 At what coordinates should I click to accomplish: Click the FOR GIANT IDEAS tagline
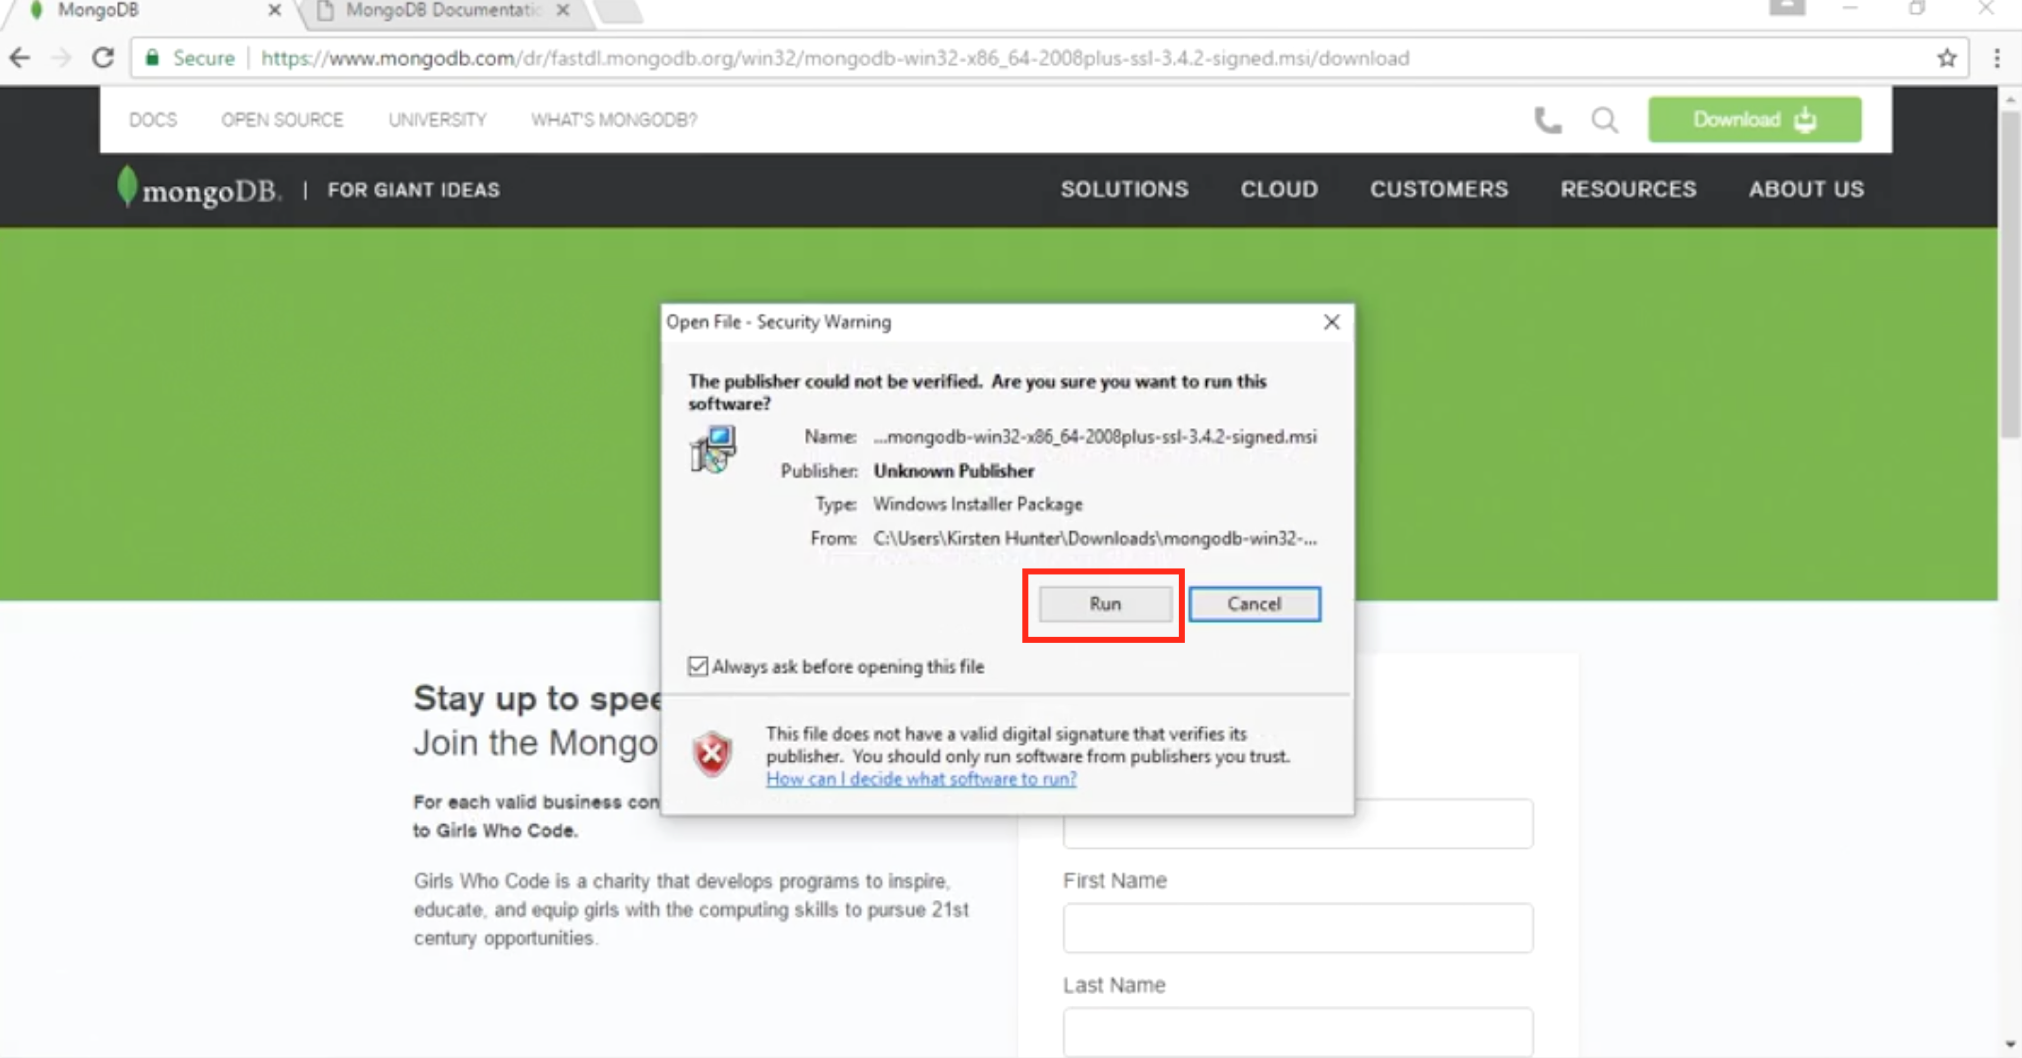click(x=413, y=190)
